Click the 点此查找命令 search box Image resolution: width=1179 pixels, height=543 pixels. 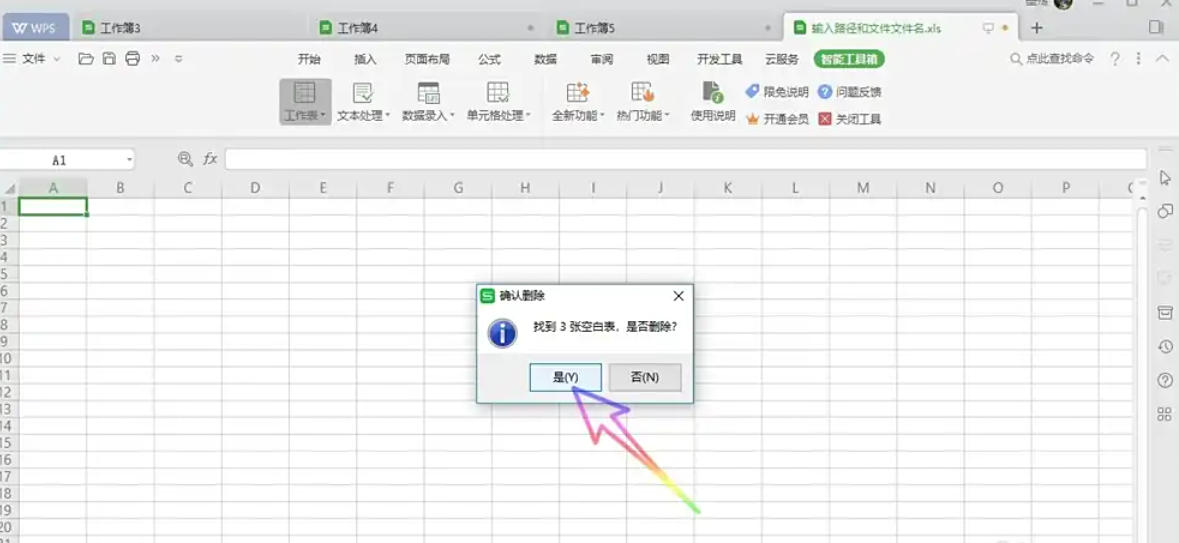(1052, 59)
